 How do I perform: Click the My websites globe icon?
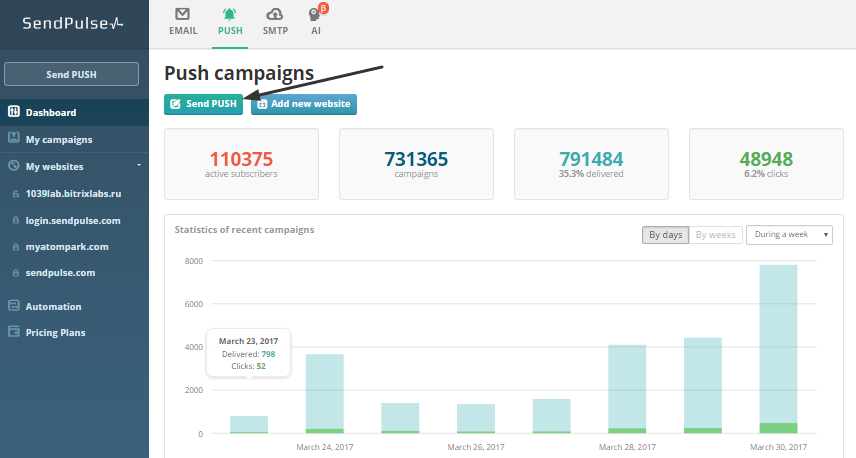(x=14, y=165)
